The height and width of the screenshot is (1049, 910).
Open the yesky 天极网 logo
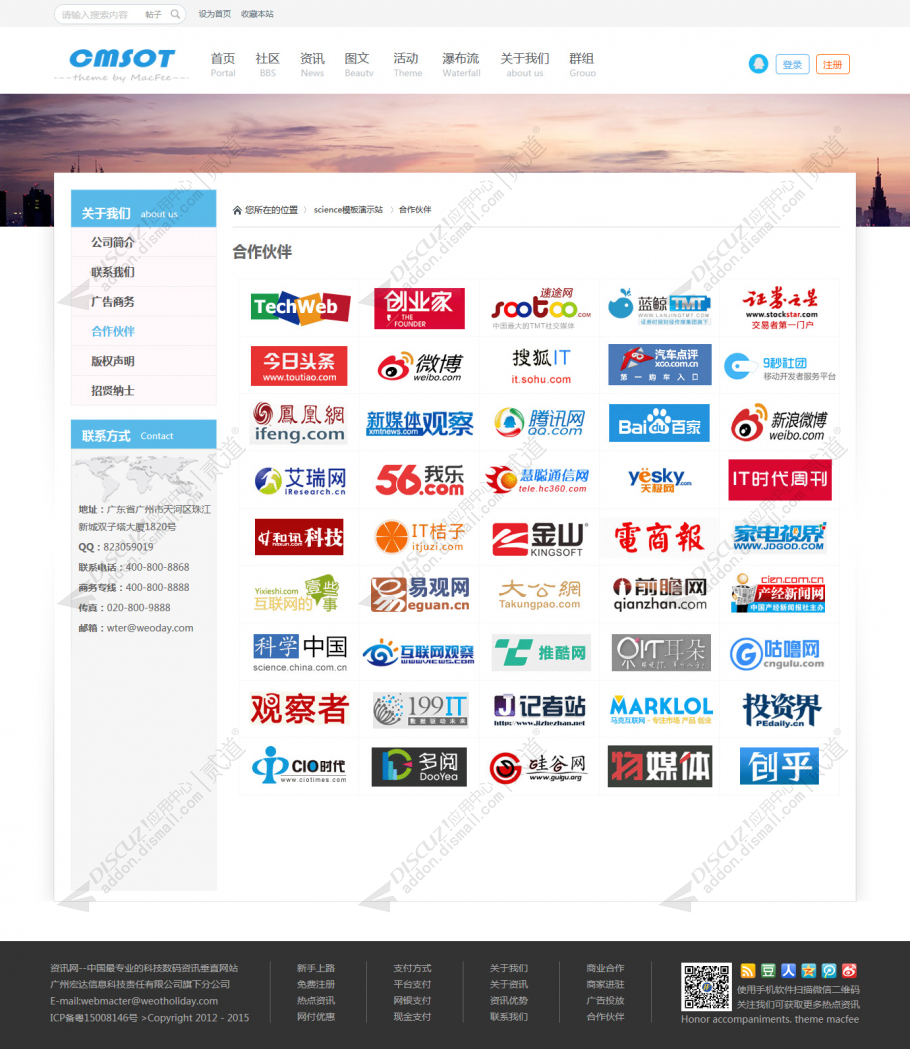[659, 480]
